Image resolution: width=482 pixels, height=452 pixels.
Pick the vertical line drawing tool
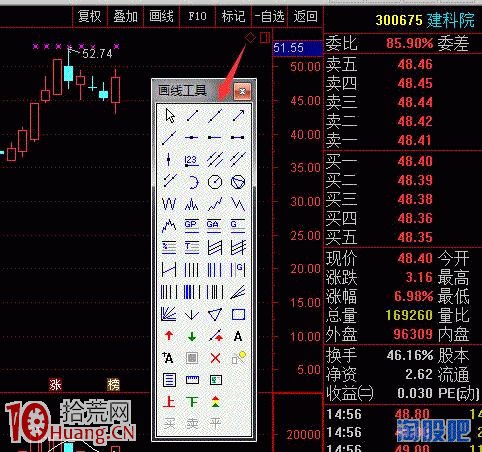click(x=169, y=159)
